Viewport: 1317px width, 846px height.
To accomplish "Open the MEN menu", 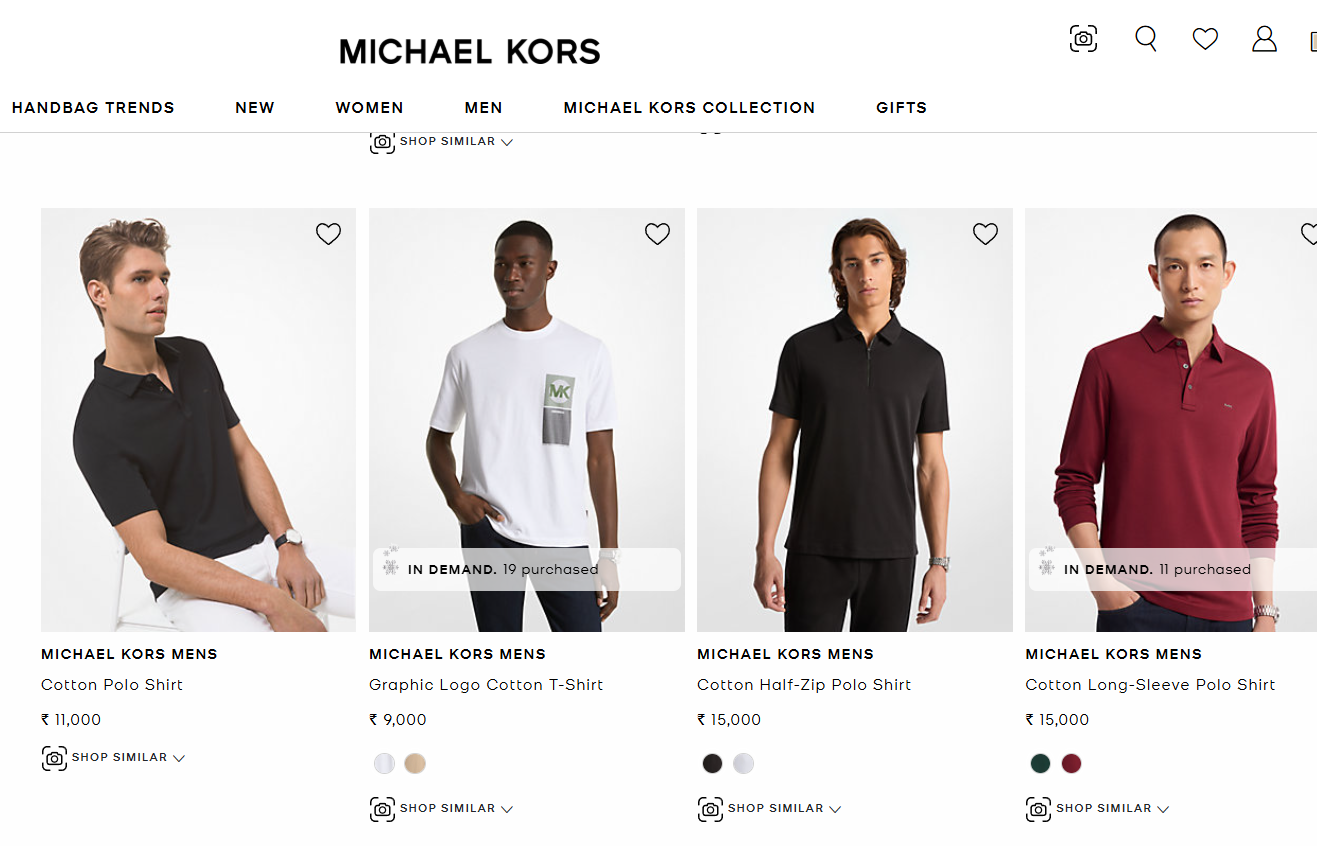I will click(483, 108).
